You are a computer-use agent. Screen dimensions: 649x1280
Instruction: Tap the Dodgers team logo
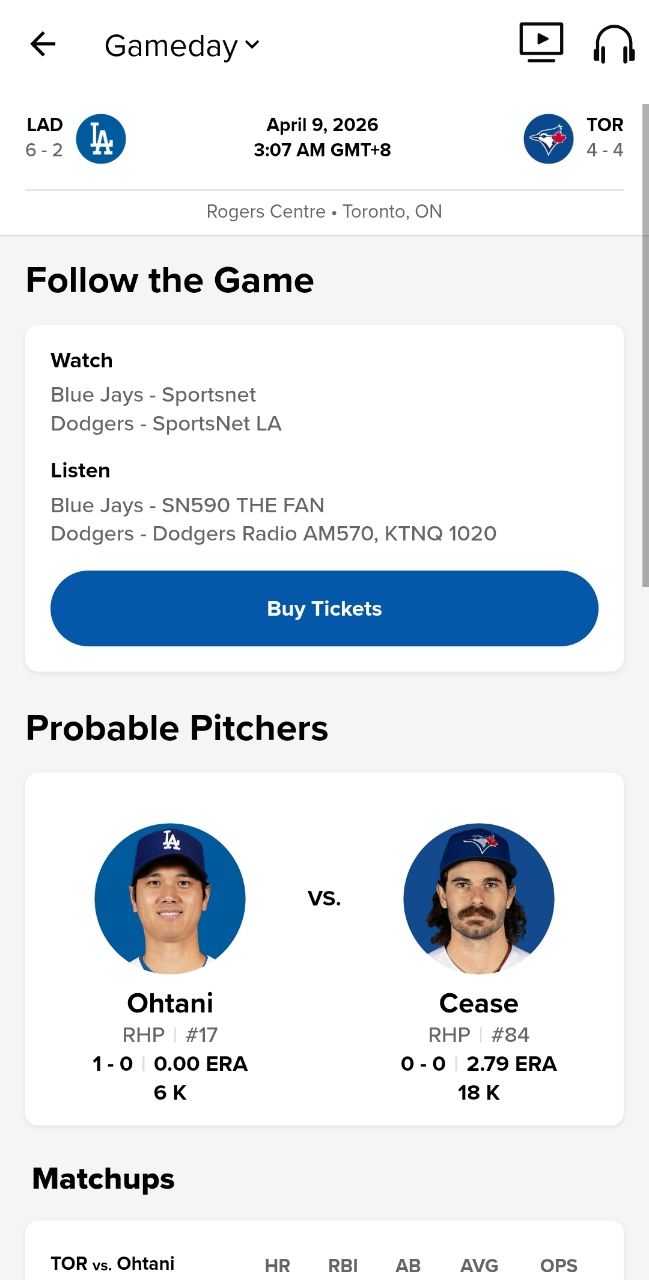tap(101, 139)
